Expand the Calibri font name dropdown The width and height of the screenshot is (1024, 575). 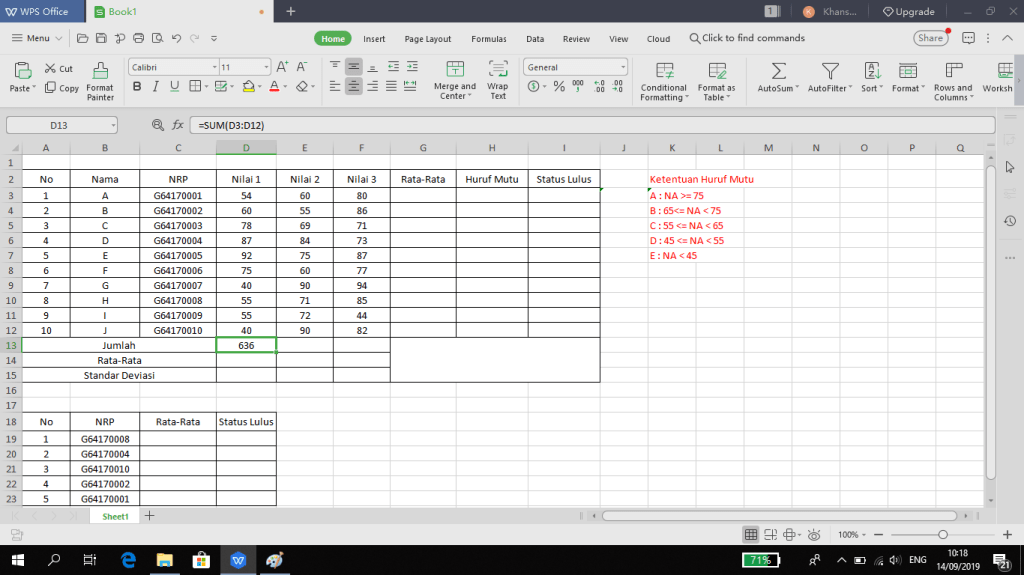[211, 67]
